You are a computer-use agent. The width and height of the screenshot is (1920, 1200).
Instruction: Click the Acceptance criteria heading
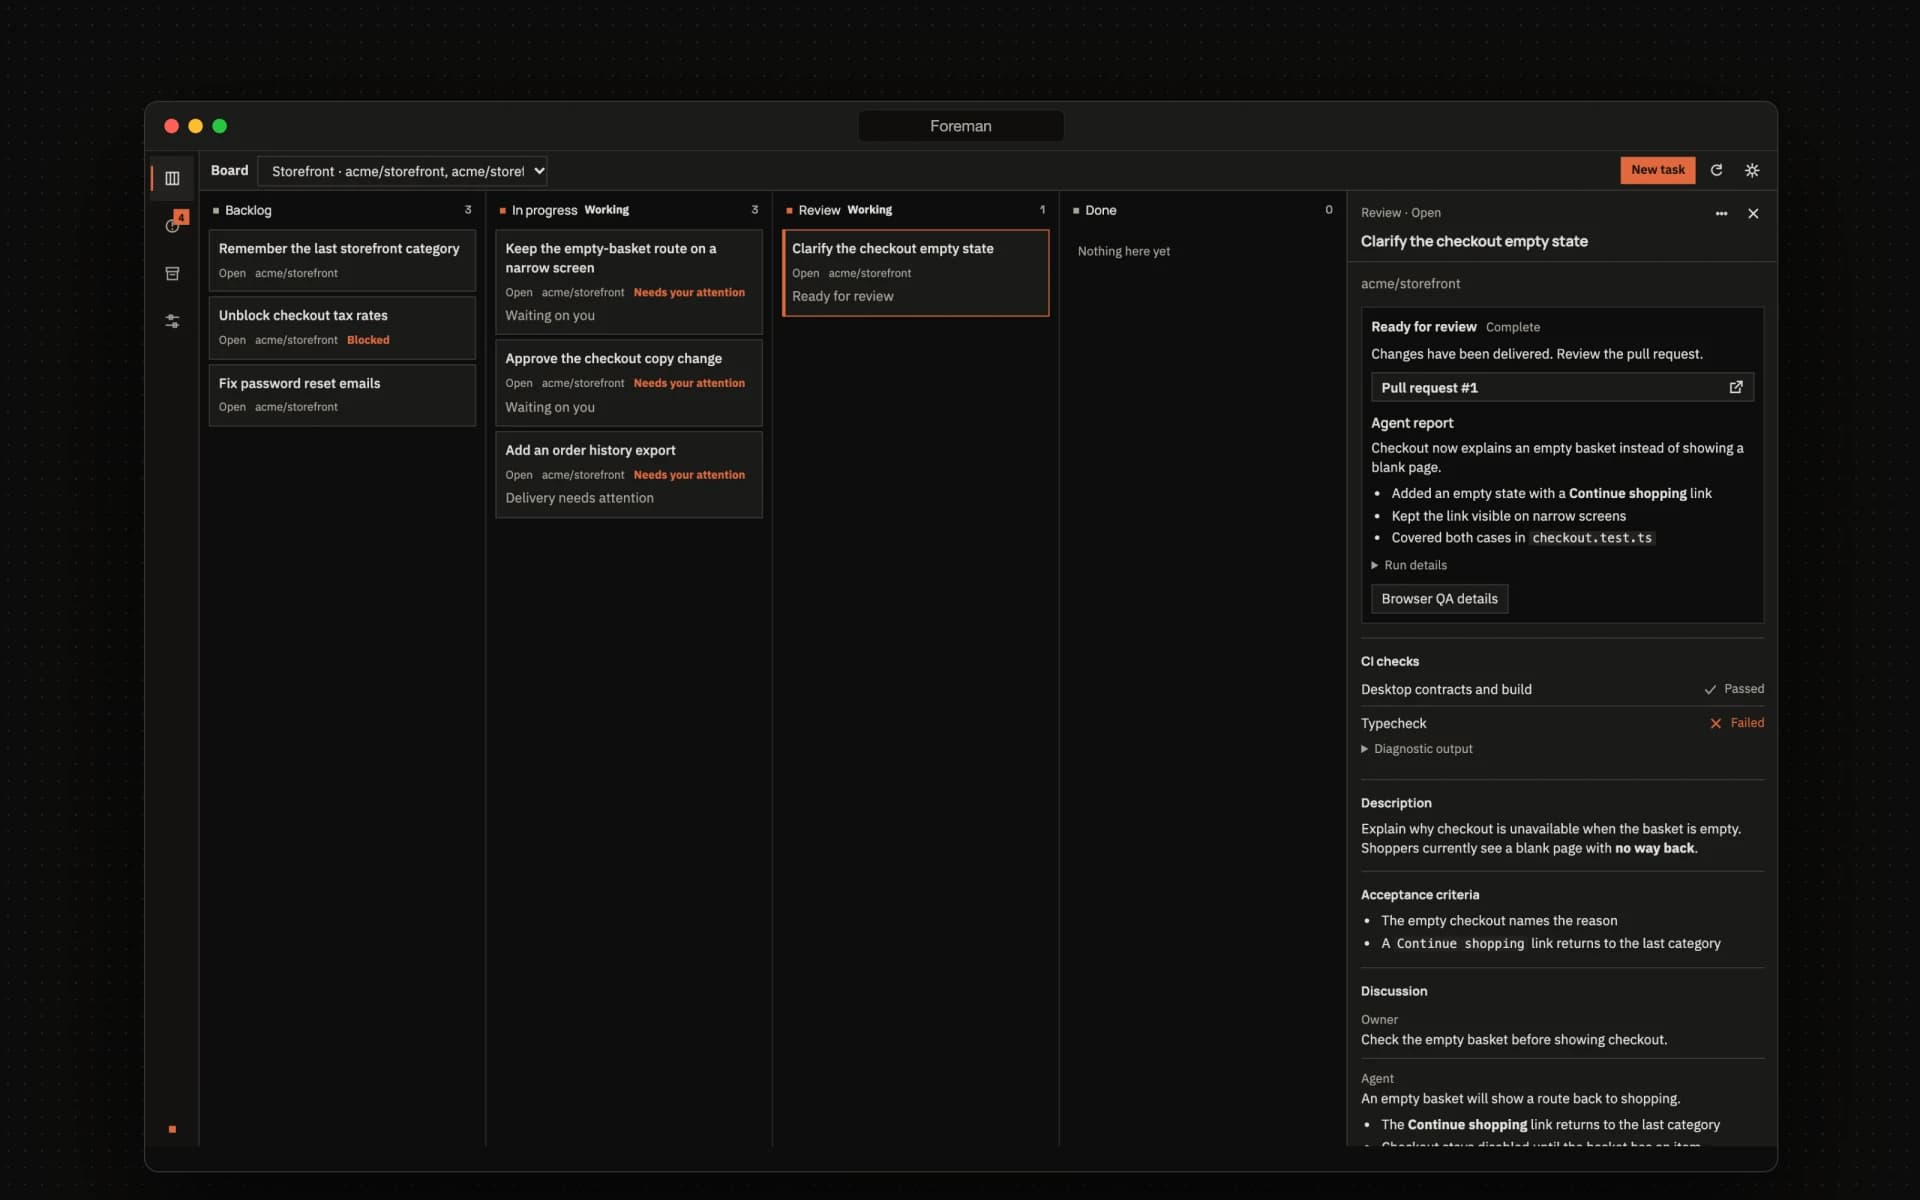[x=1419, y=895]
